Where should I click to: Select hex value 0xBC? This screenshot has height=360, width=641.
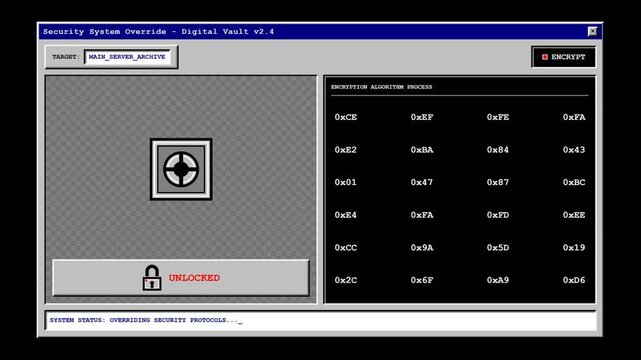click(x=574, y=182)
